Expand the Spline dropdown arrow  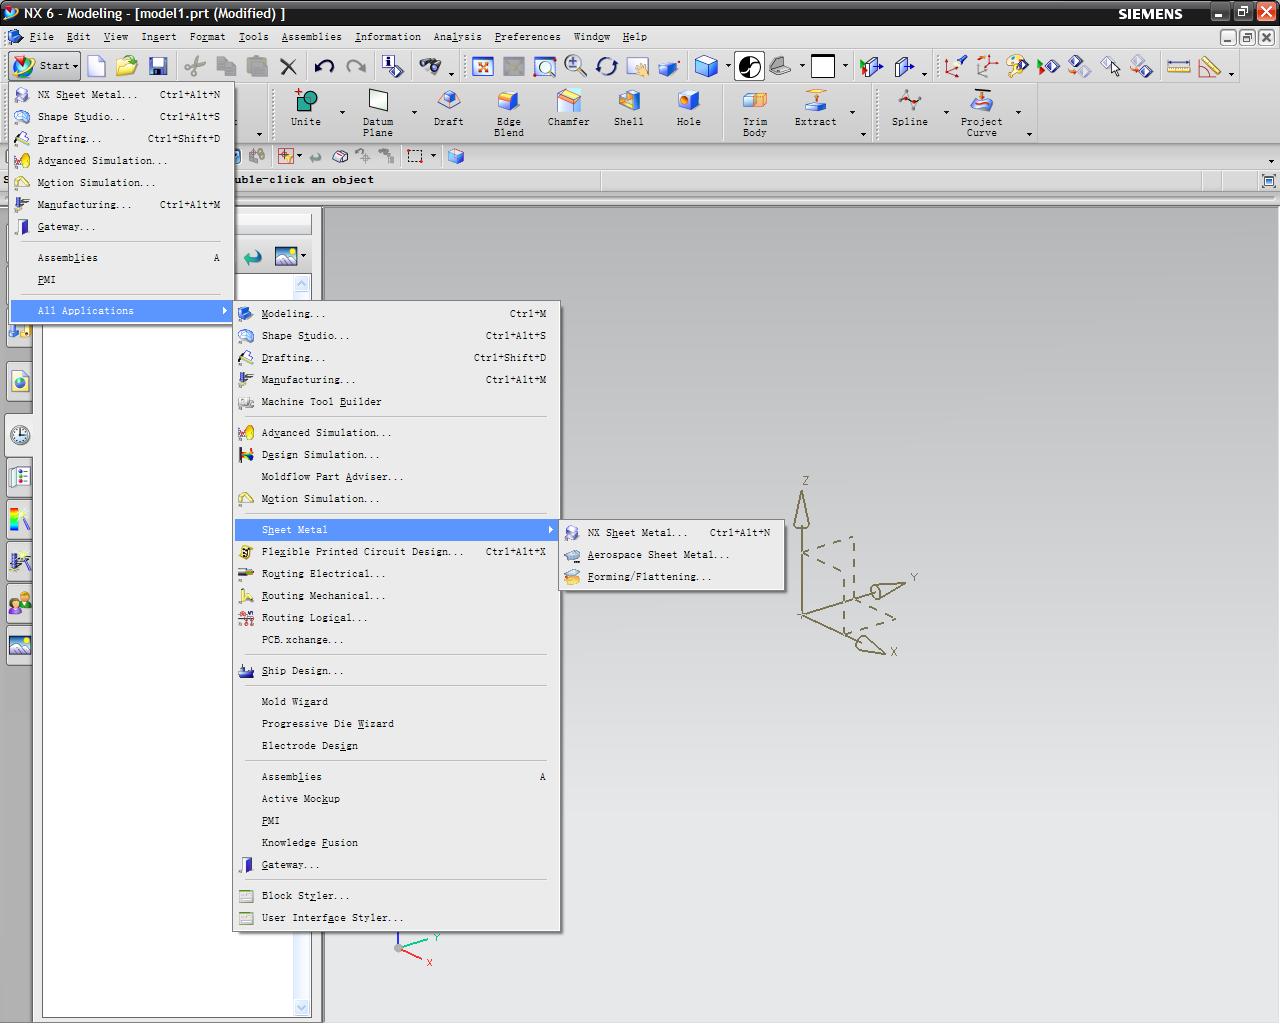(x=946, y=112)
